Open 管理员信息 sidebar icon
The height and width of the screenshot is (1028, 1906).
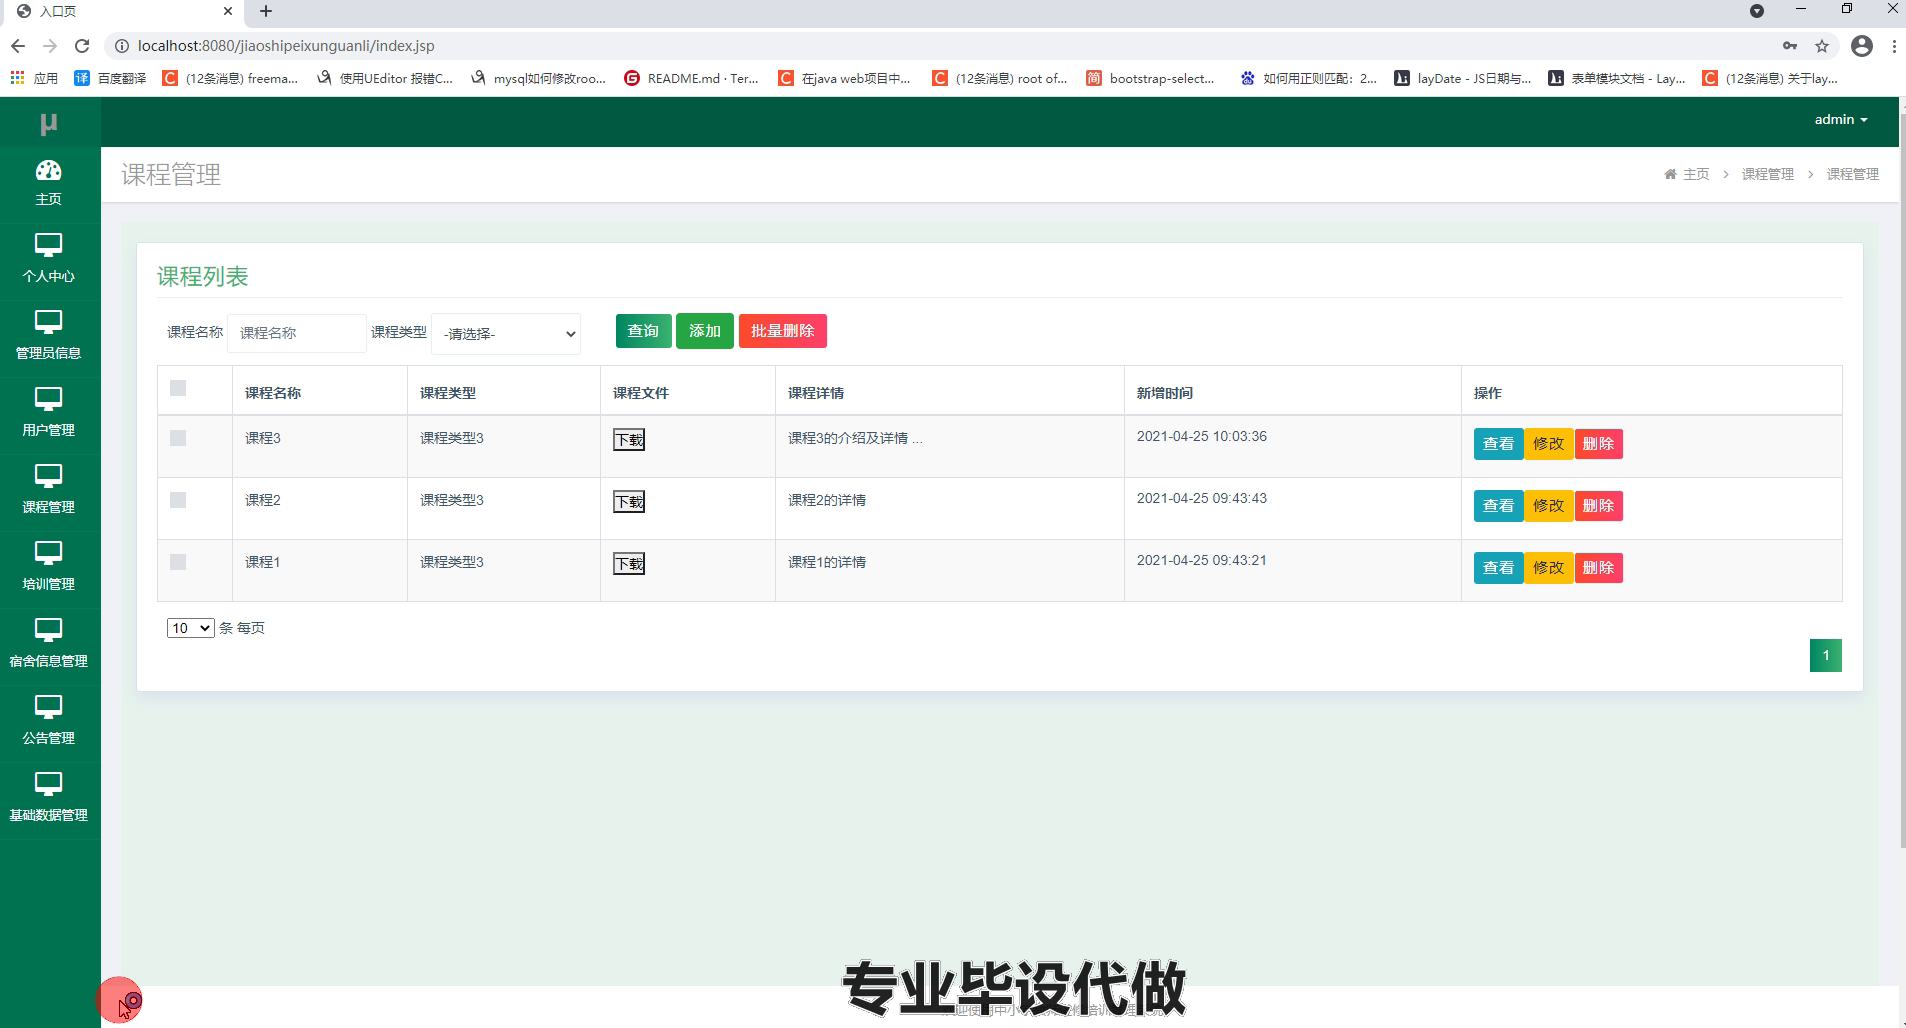[x=48, y=322]
